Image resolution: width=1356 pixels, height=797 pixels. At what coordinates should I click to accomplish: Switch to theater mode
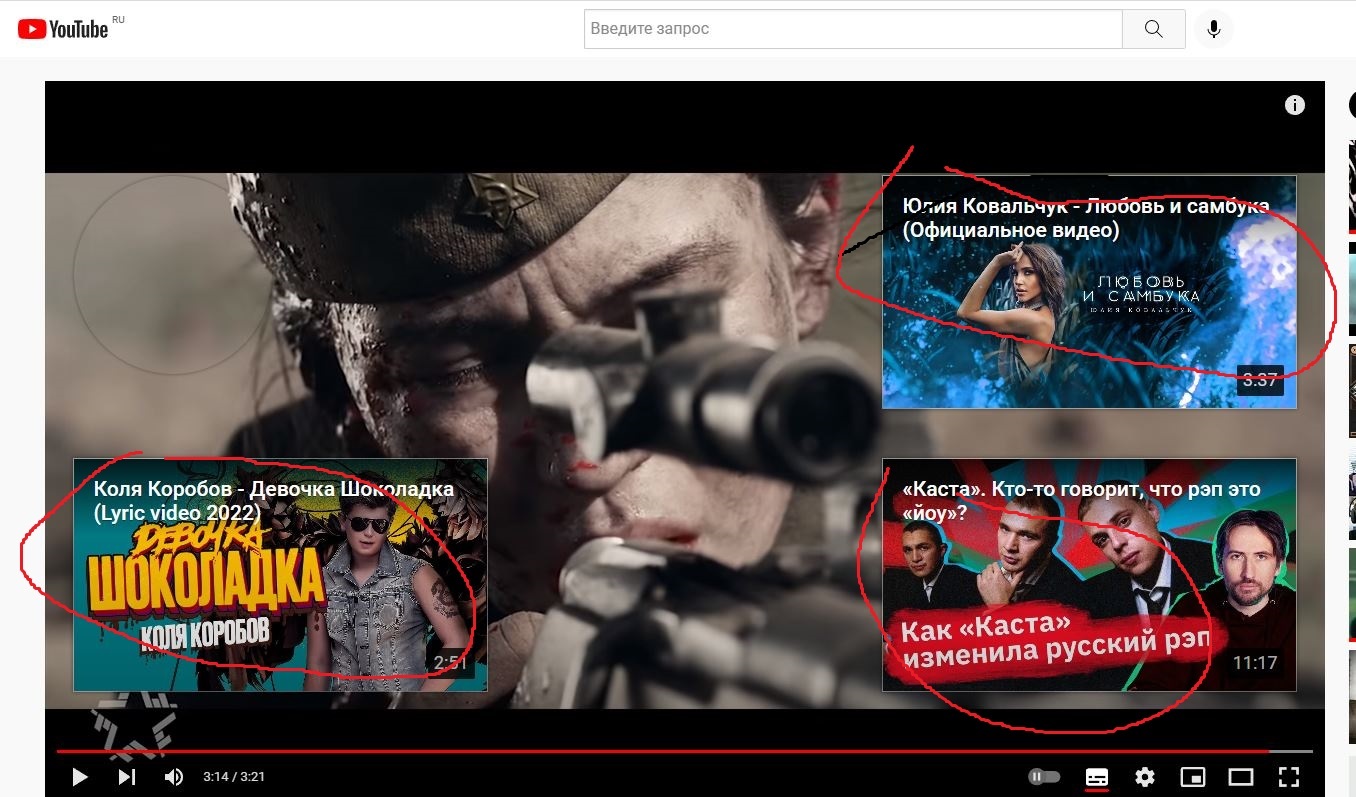click(1241, 777)
